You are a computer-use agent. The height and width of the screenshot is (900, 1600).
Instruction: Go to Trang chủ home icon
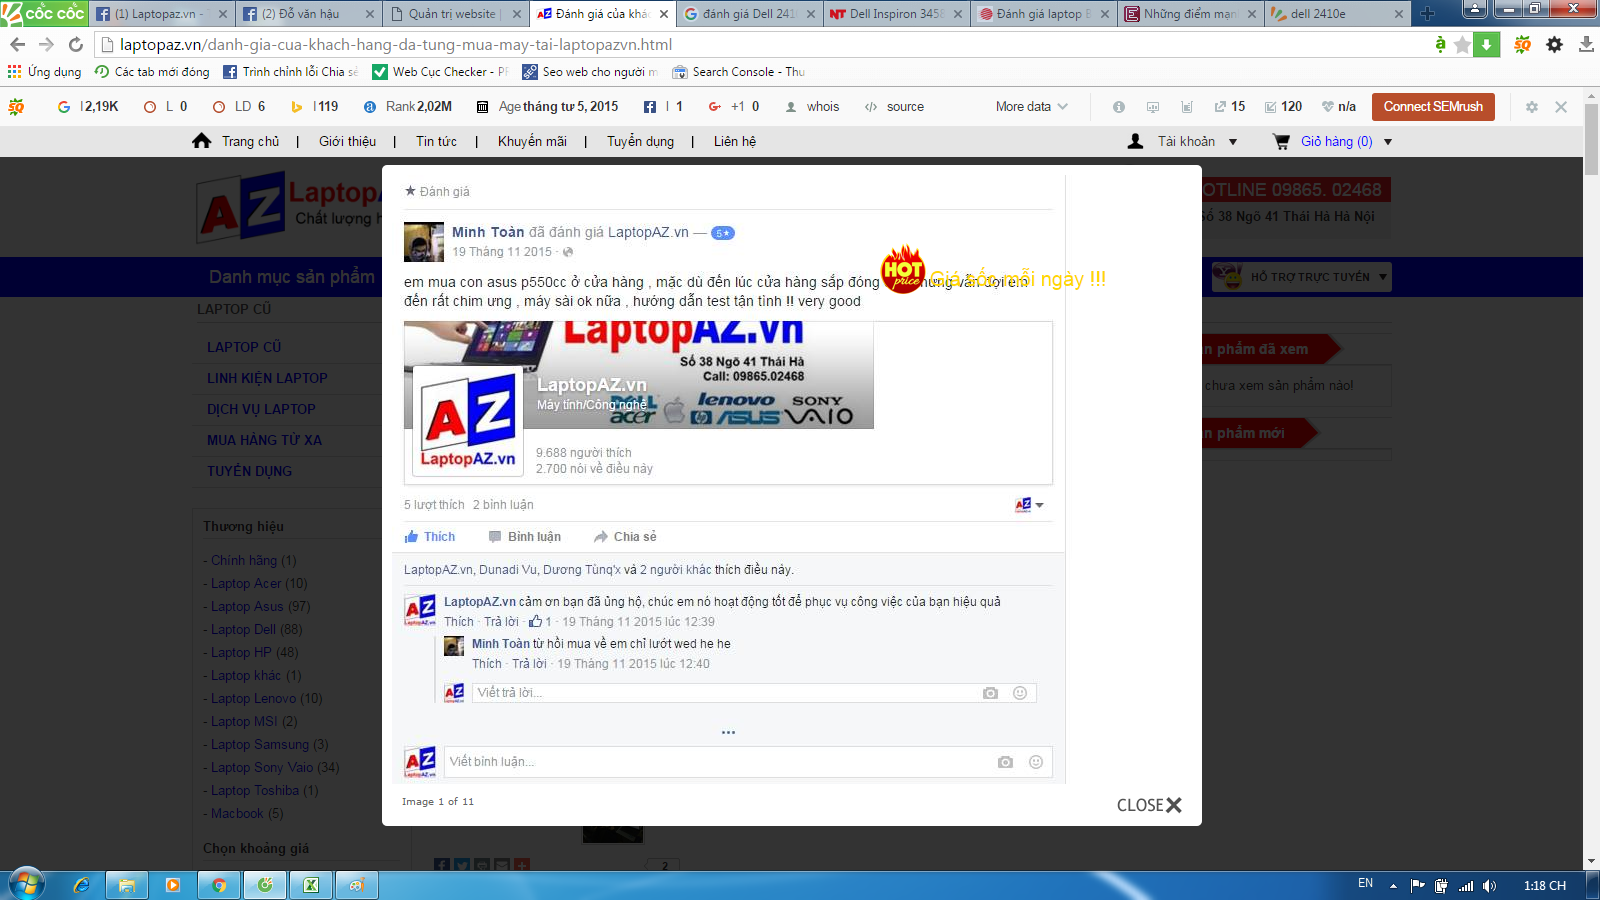pyautogui.click(x=202, y=141)
